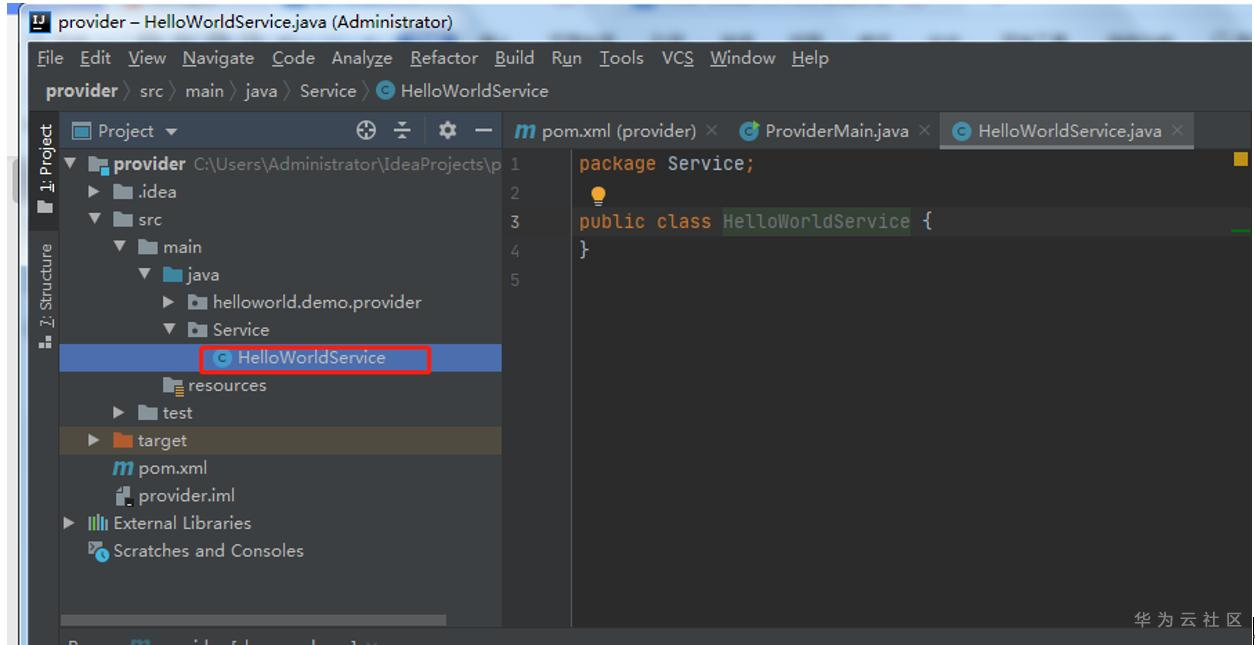Click main in the breadcrumb bar
1255x645 pixels.
coord(204,91)
